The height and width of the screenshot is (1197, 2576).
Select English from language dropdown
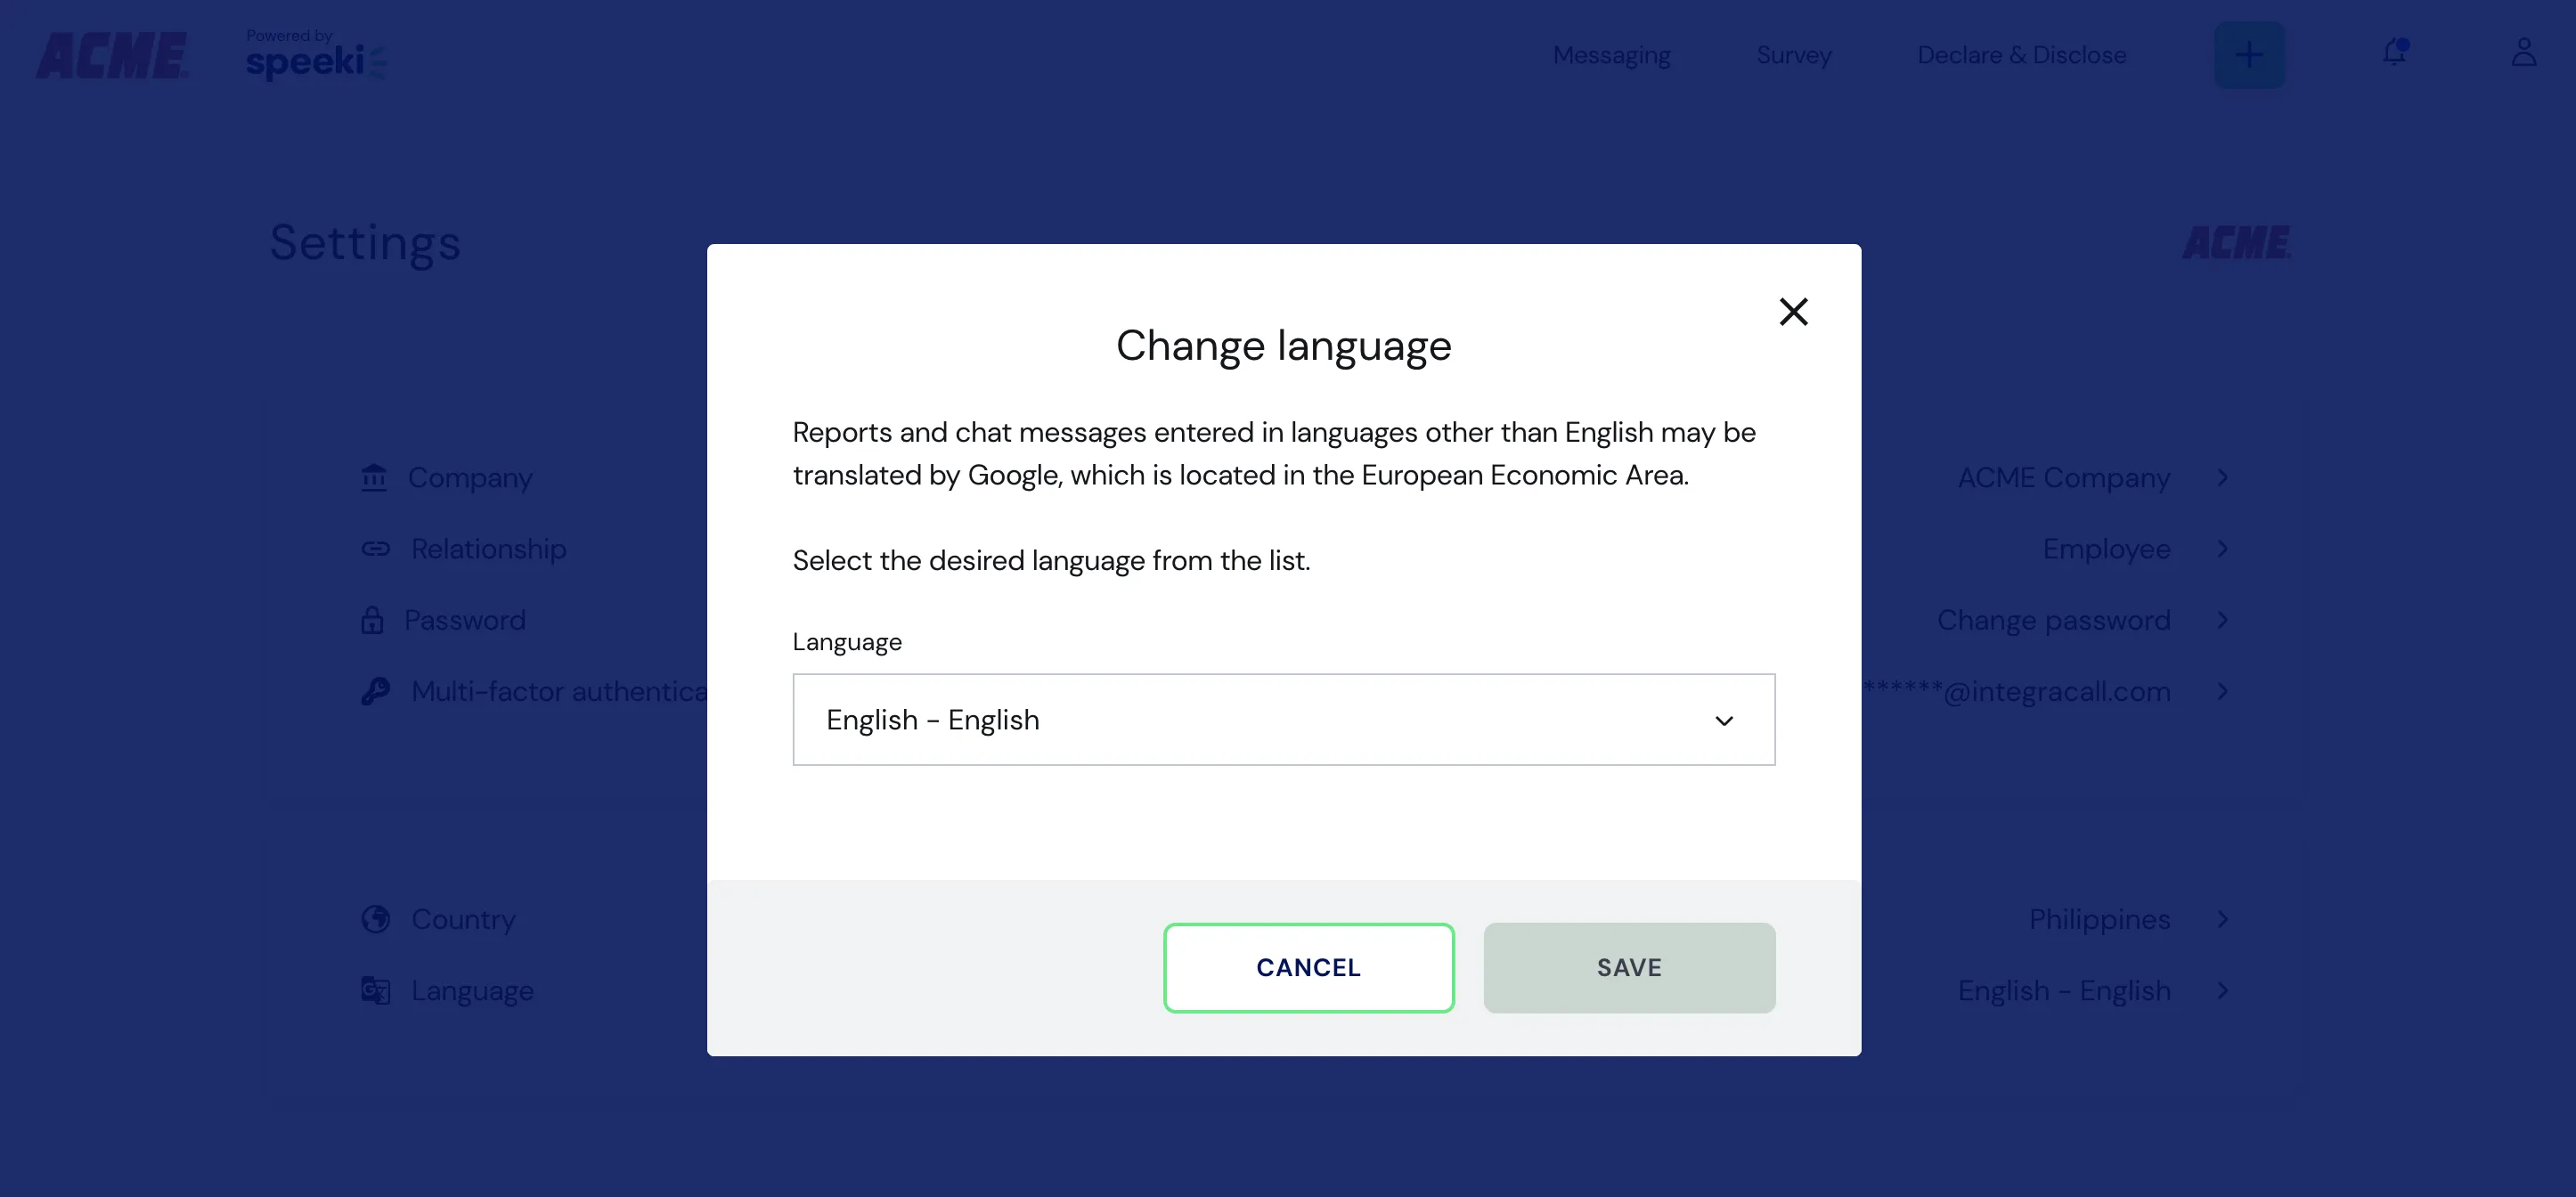1284,720
